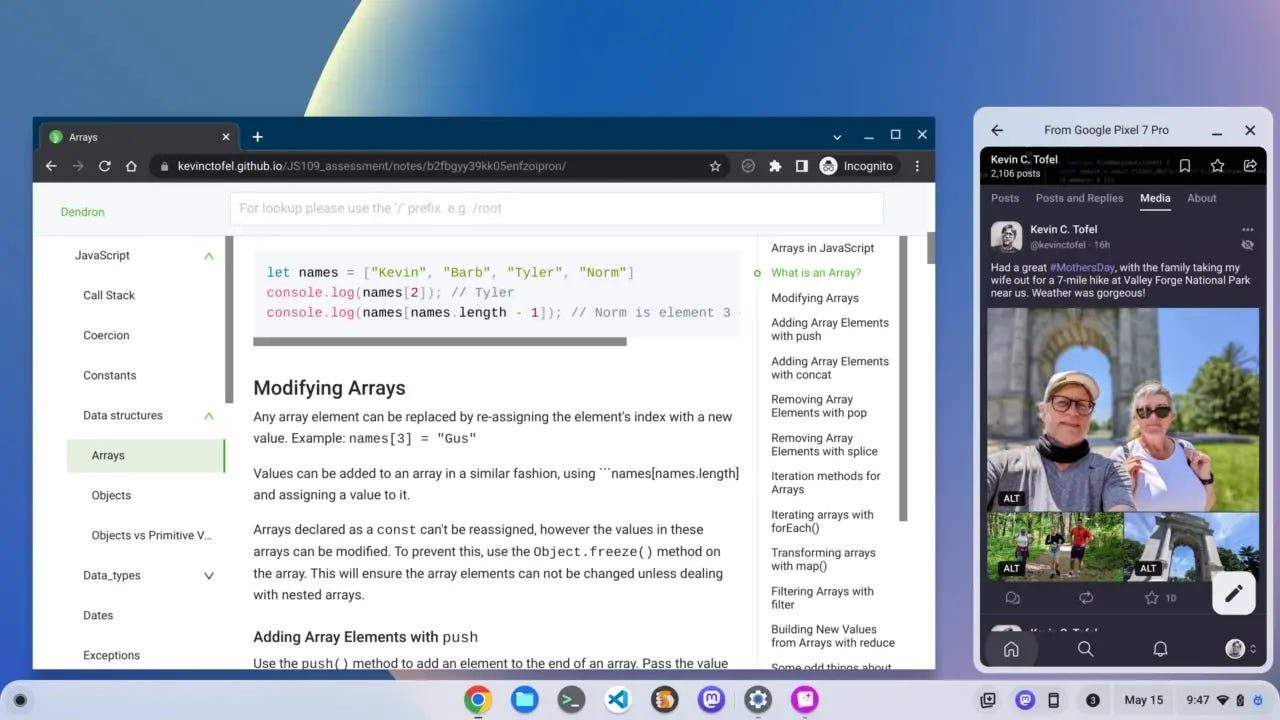Switch to the About tab

pyautogui.click(x=1202, y=198)
